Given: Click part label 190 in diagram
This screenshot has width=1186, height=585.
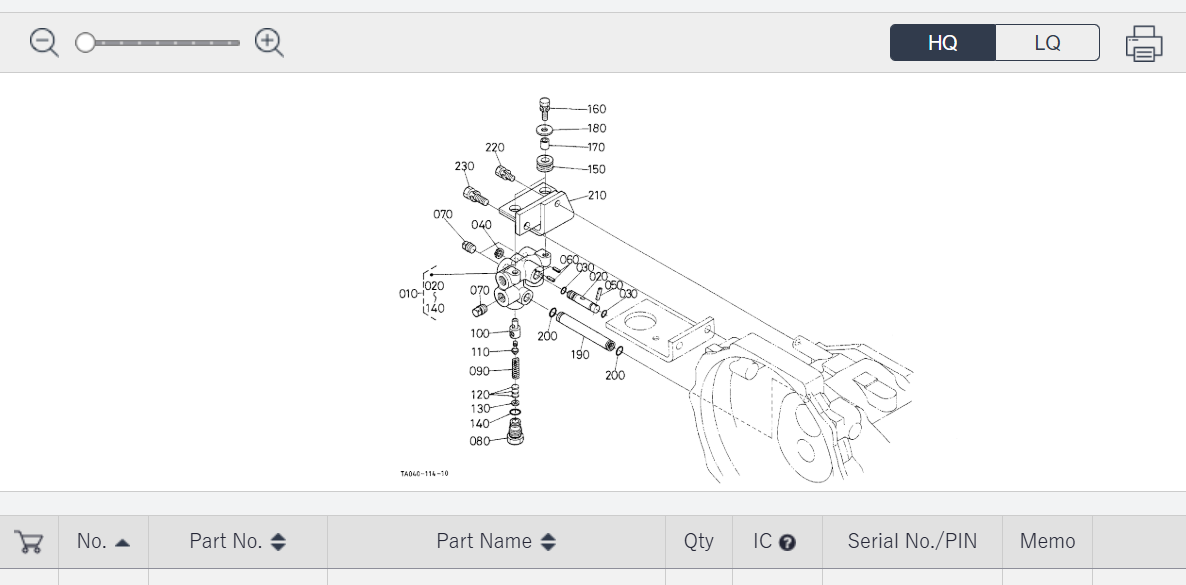Looking at the screenshot, I should coord(579,354).
